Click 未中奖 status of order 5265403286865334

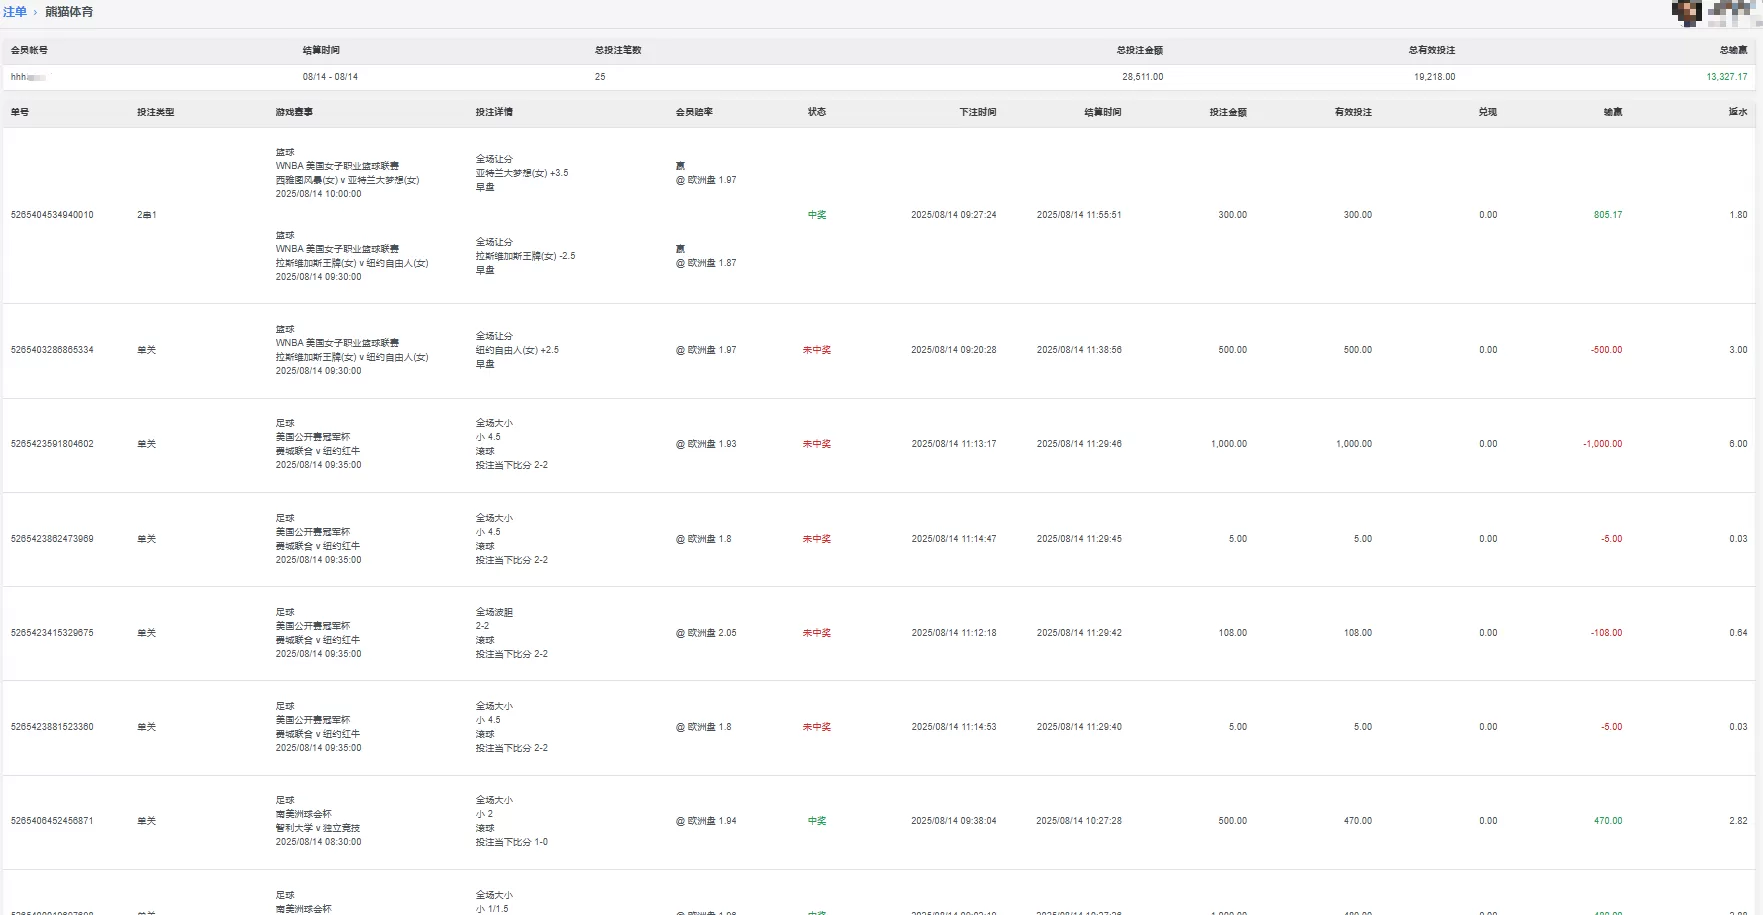817,350
